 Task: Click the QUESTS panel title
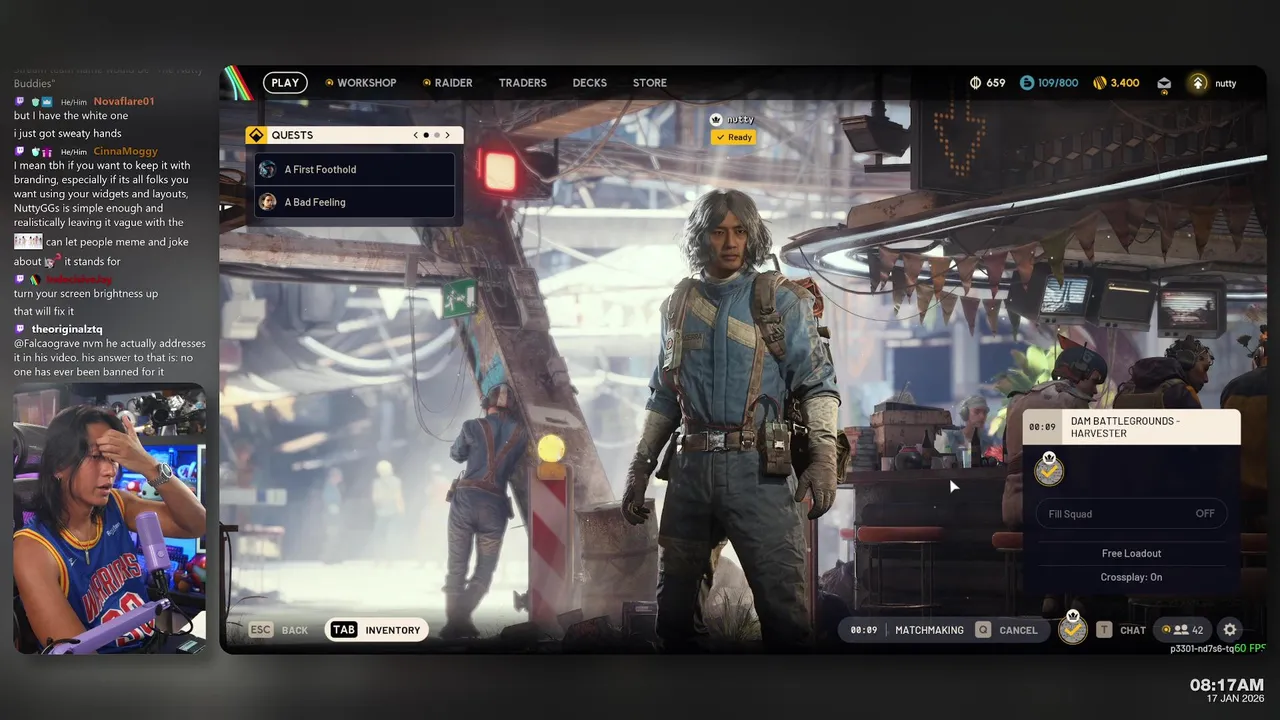(292, 135)
